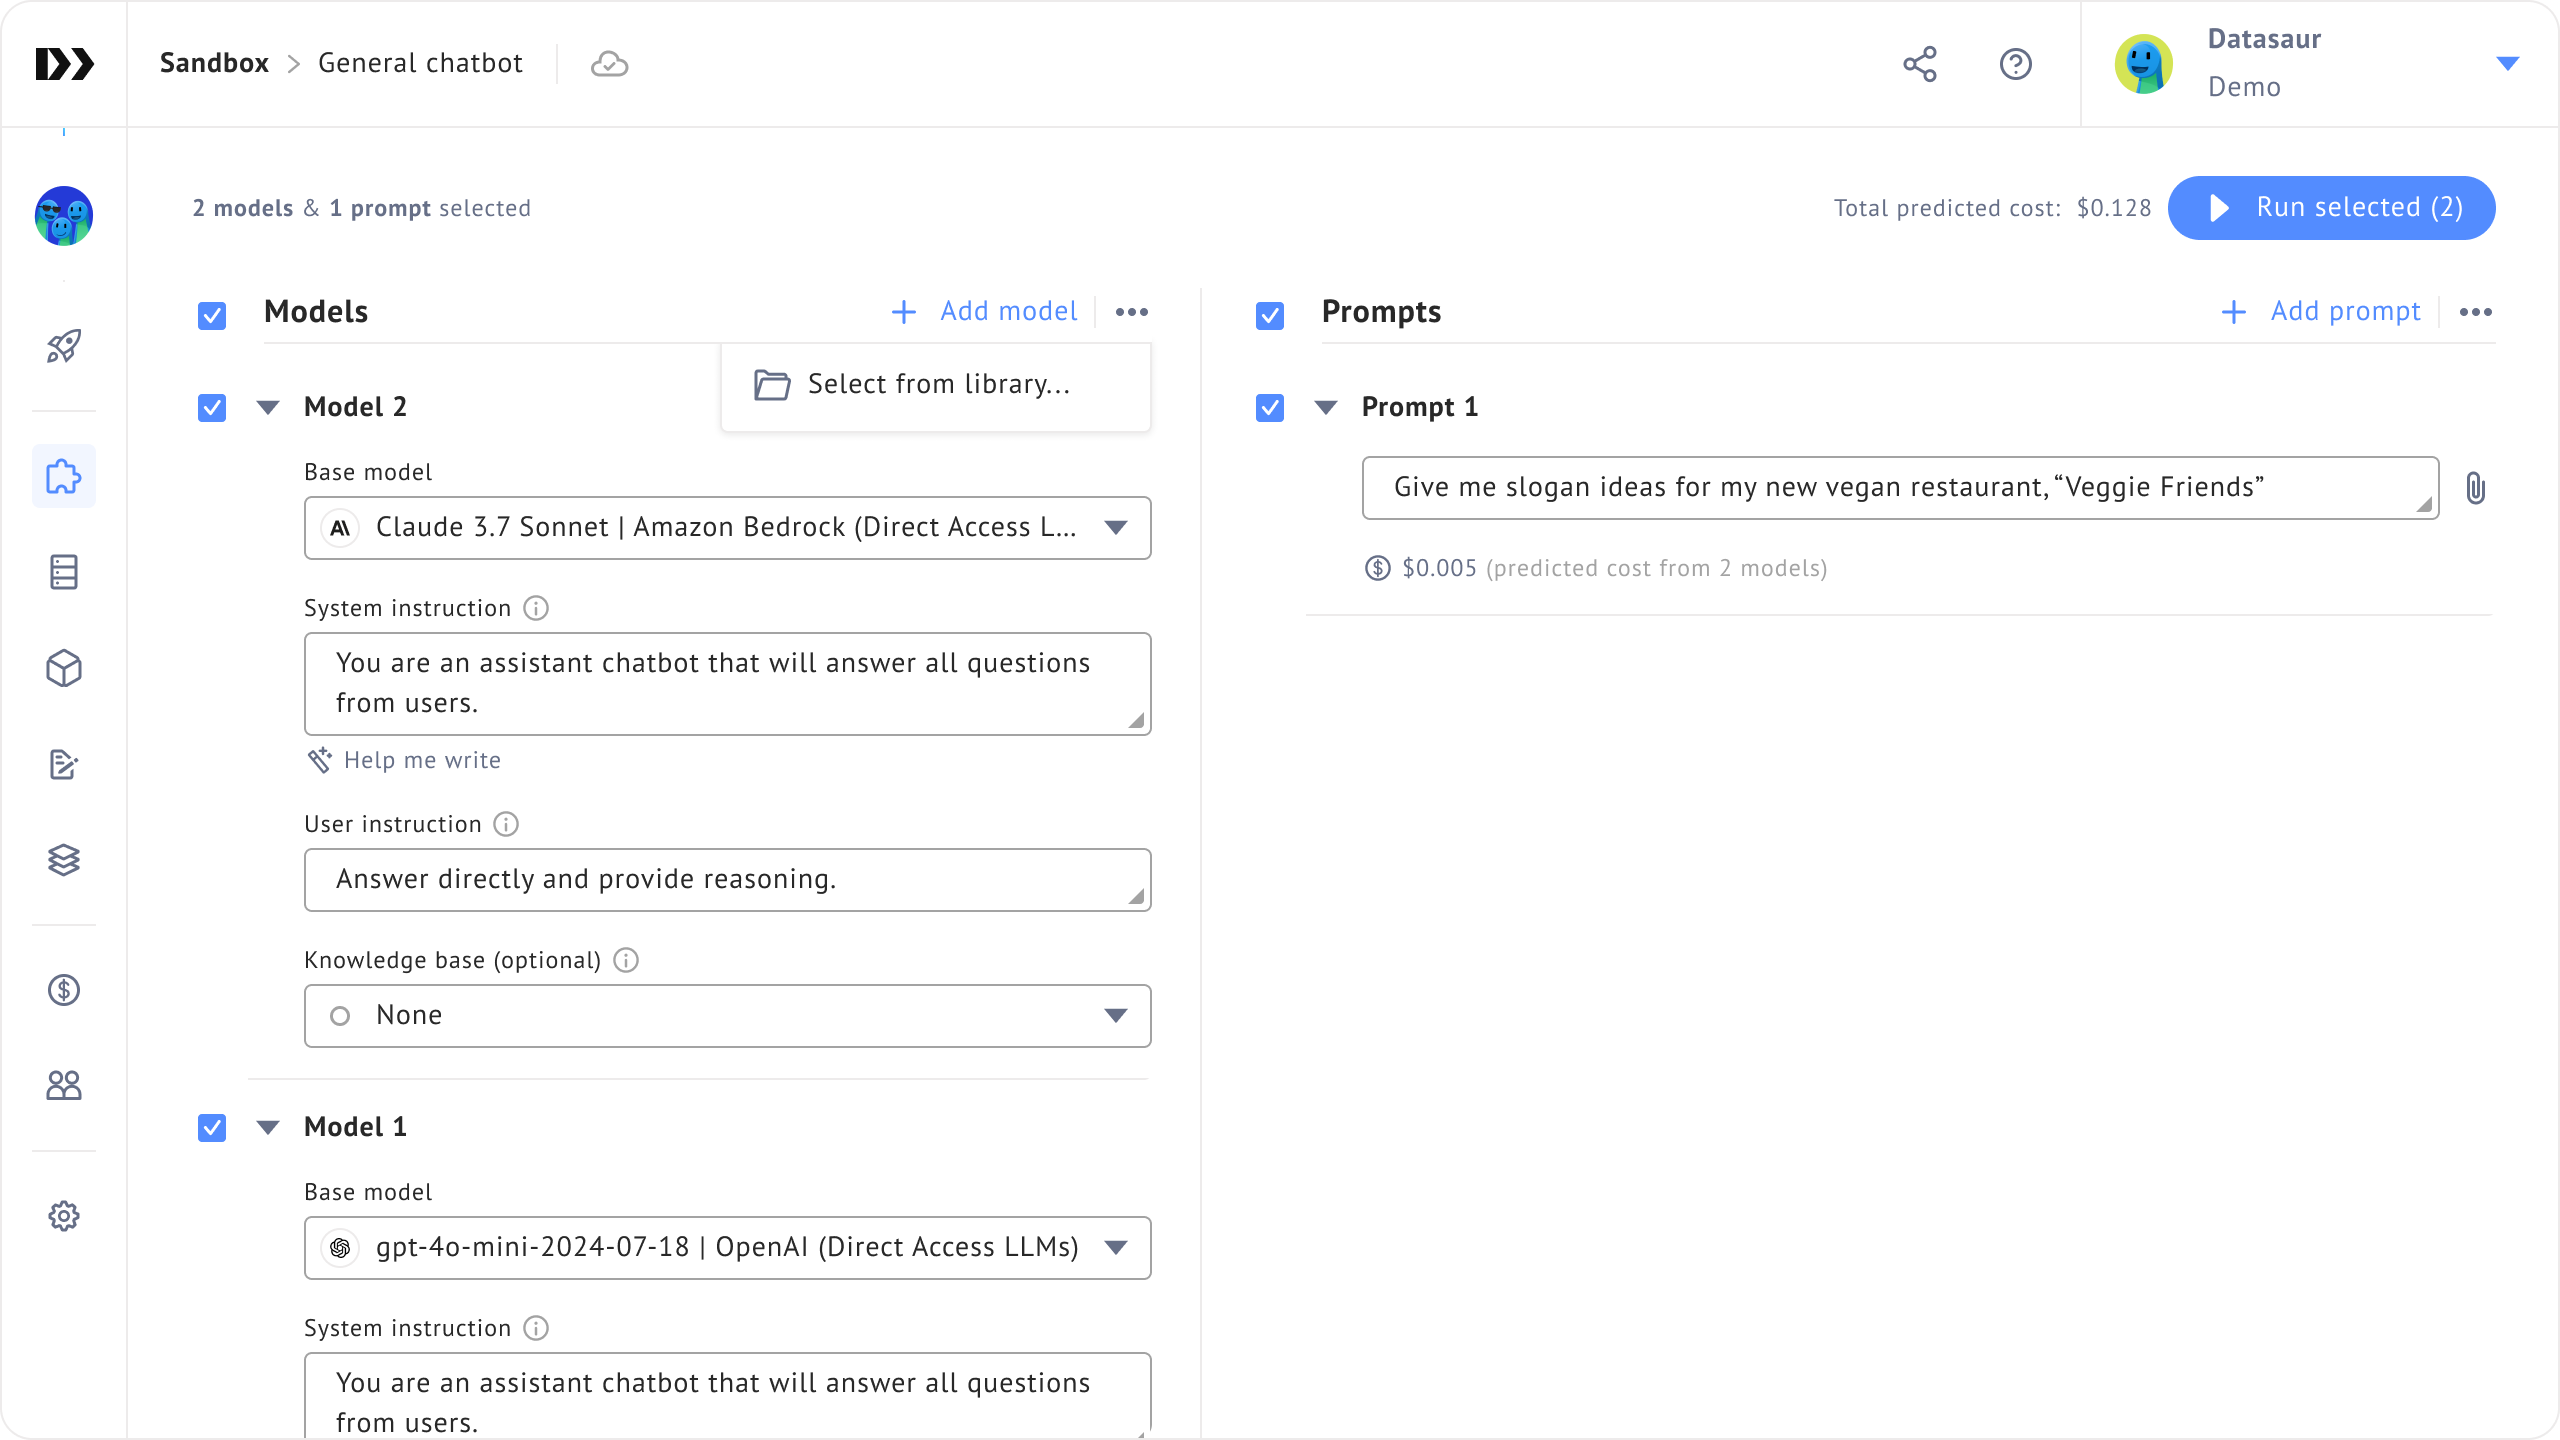Click the team members icon in sidebar
The width and height of the screenshot is (2560, 1440).
(x=64, y=1086)
